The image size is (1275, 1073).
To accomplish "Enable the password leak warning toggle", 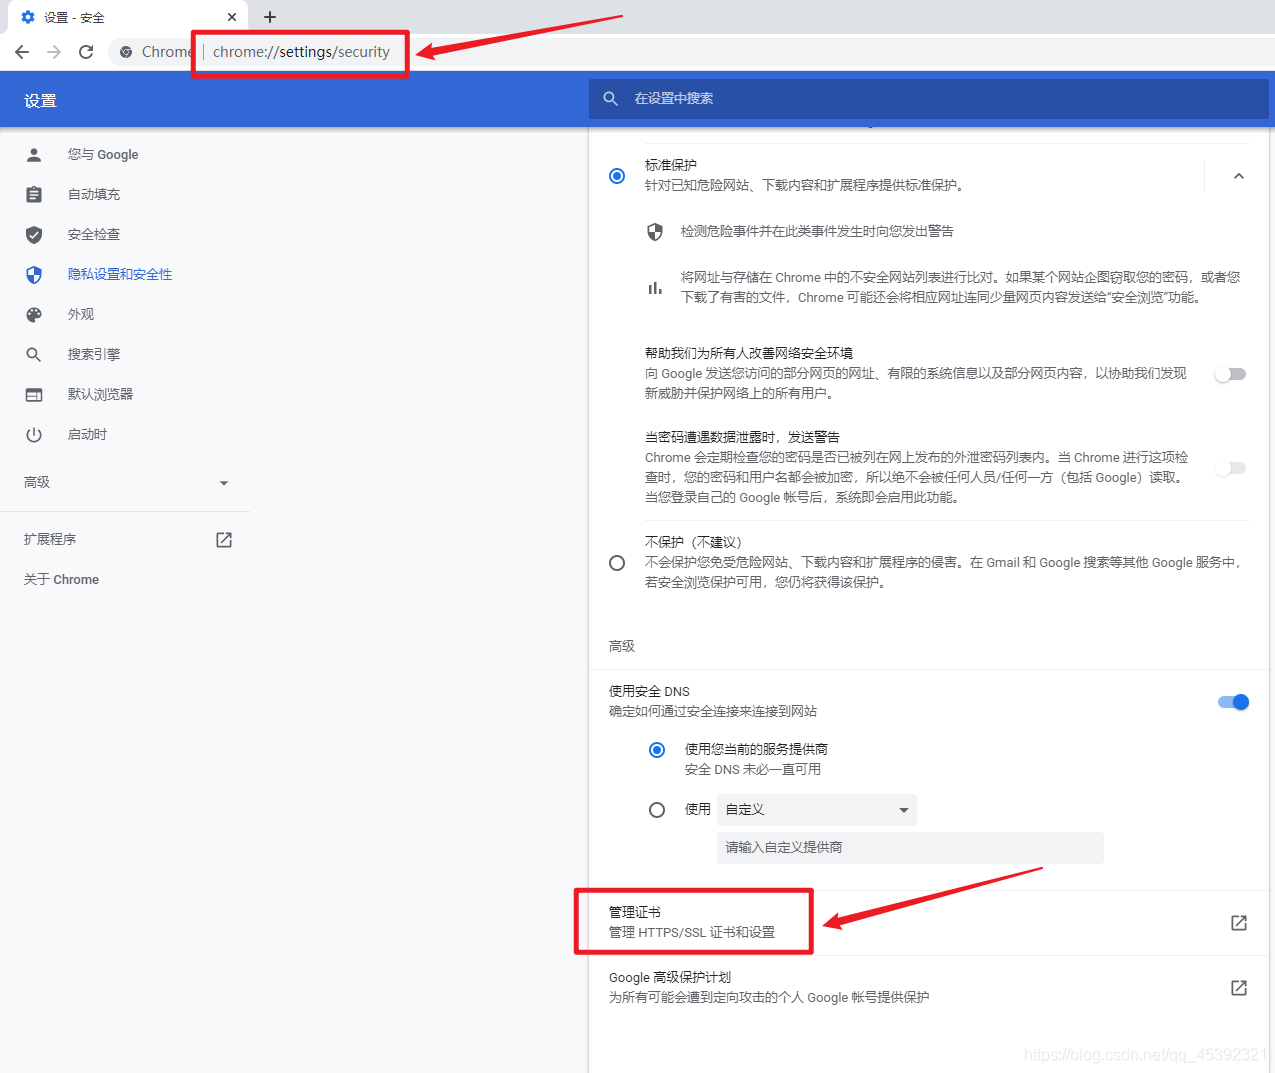I will click(1229, 467).
